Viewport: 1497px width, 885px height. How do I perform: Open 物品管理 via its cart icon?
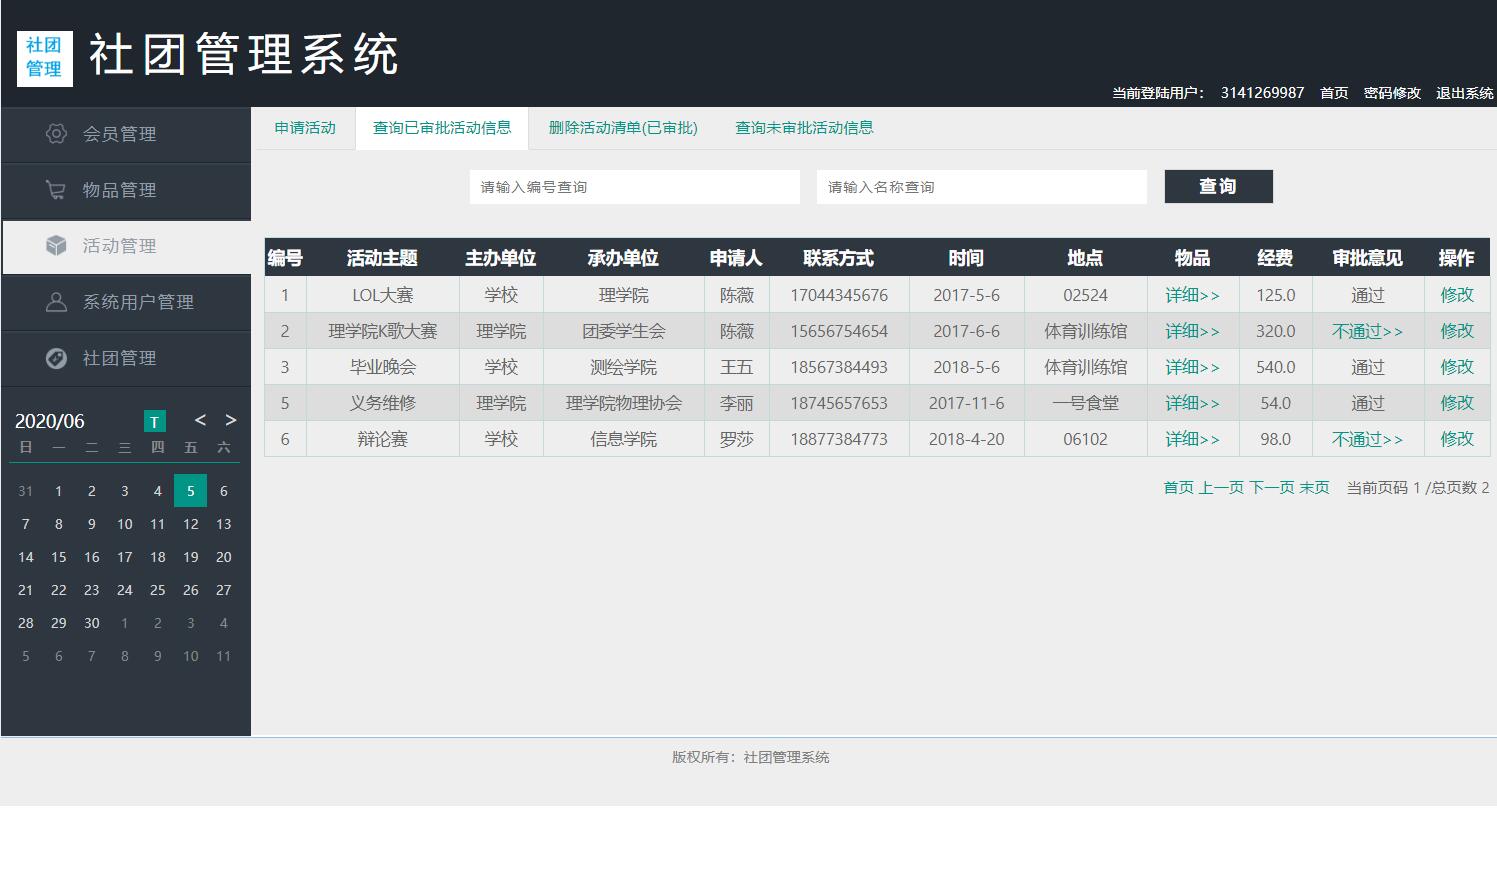click(x=57, y=190)
